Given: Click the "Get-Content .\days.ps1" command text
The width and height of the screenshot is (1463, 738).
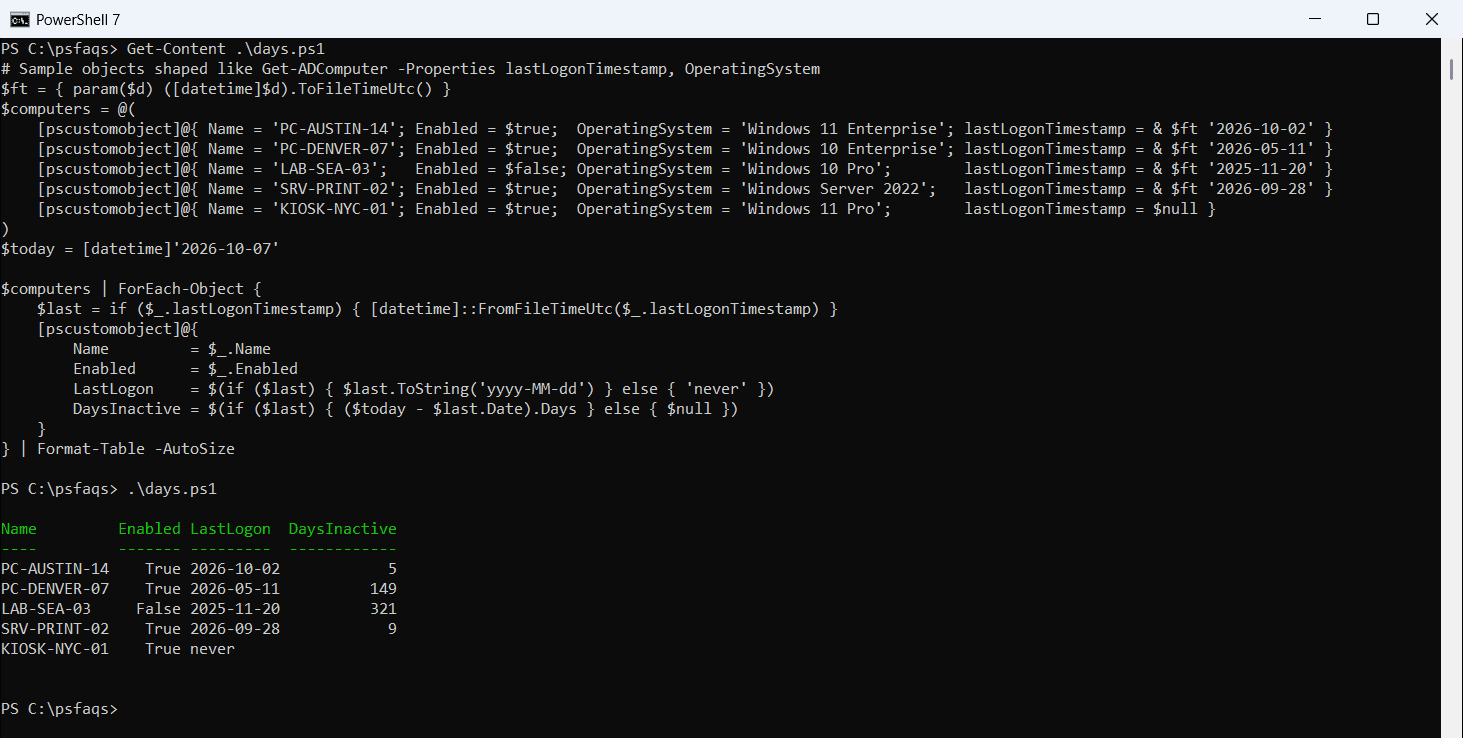Looking at the screenshot, I should [226, 49].
